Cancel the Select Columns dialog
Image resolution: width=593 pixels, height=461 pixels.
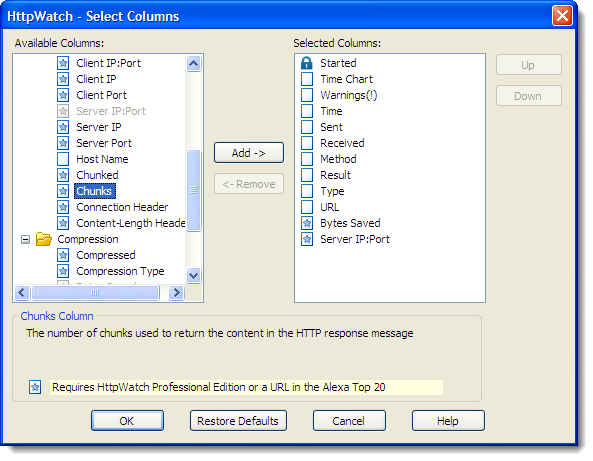349,421
